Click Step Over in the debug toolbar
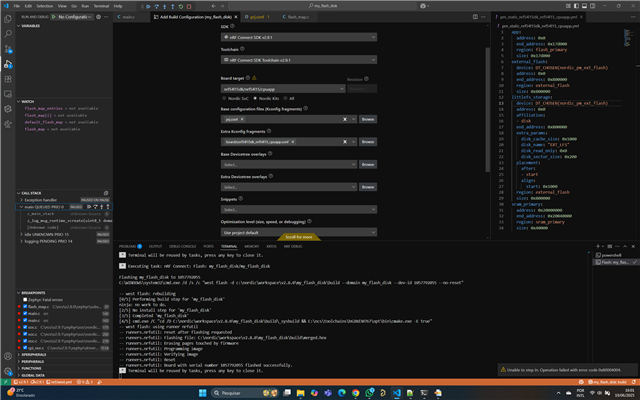Screen dimensions: 640x400 [156, 6]
